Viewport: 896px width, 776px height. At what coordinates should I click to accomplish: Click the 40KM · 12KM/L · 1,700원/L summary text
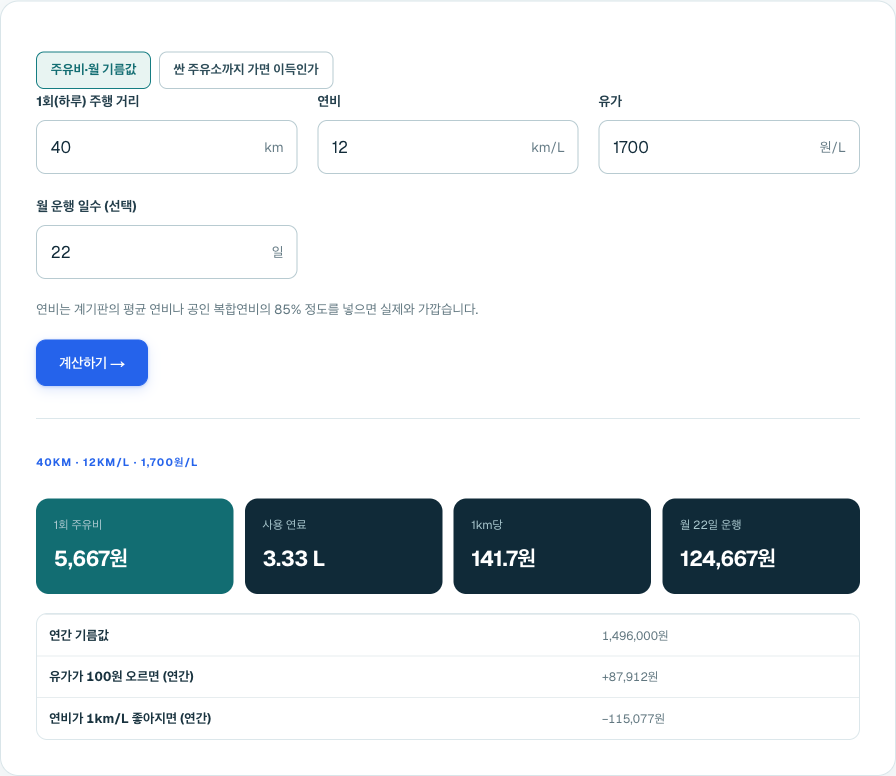[117, 462]
